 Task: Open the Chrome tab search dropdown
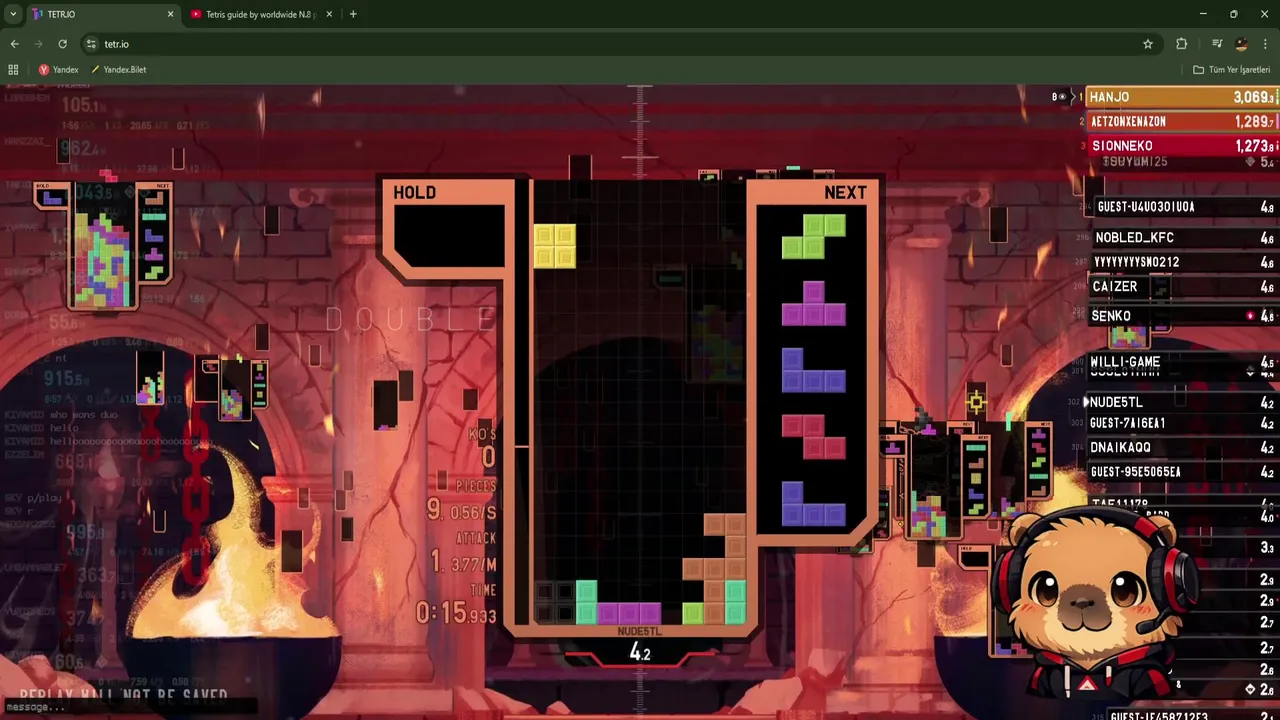pyautogui.click(x=13, y=14)
